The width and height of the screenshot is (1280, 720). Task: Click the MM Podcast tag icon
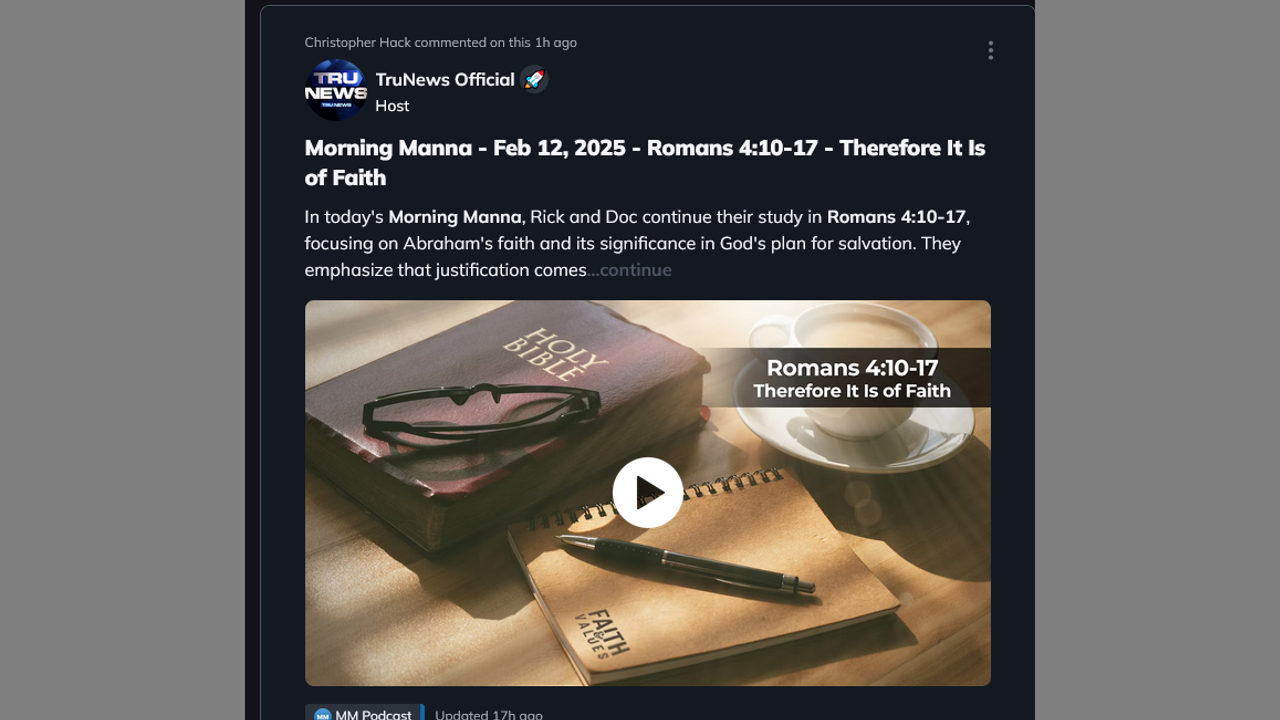click(322, 715)
